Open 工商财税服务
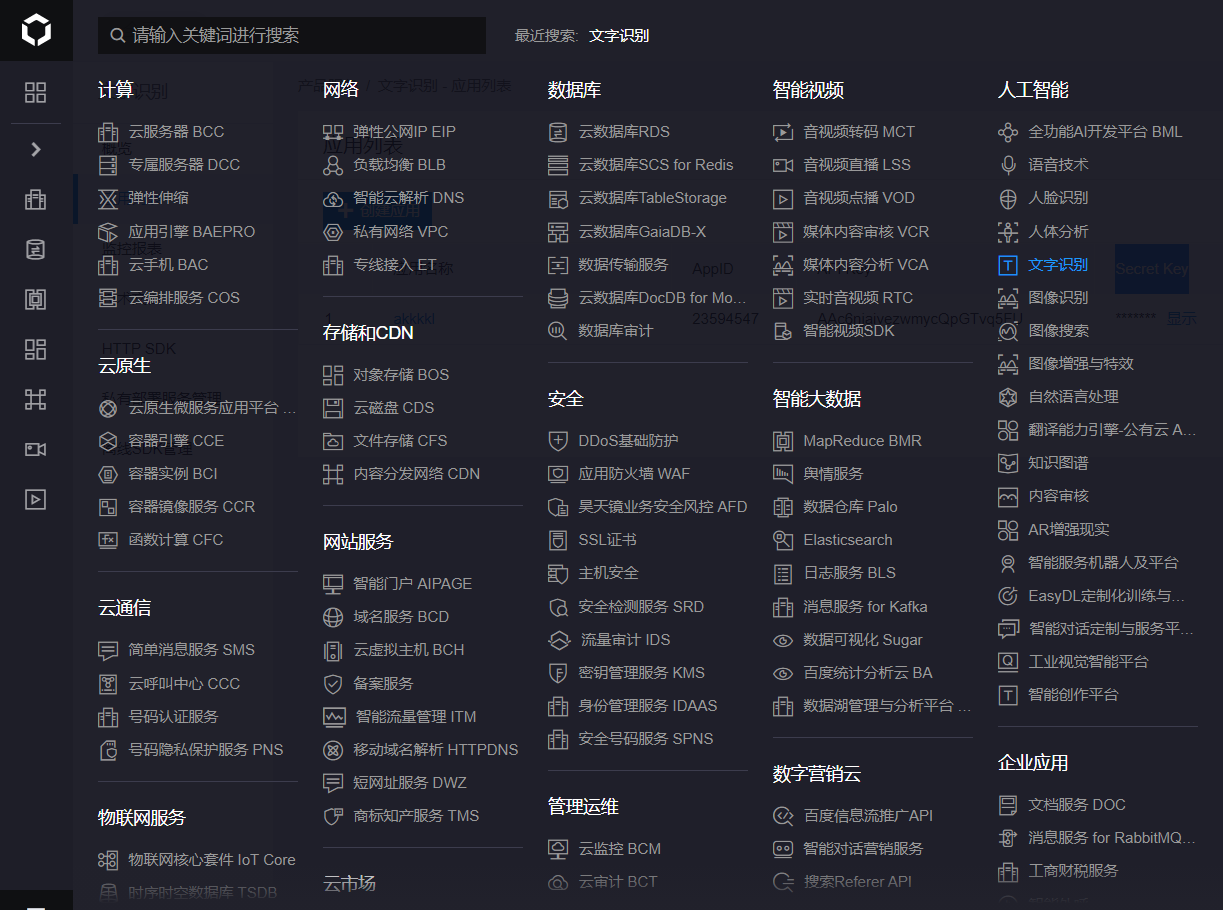Image resolution: width=1223 pixels, height=910 pixels. [1073, 871]
